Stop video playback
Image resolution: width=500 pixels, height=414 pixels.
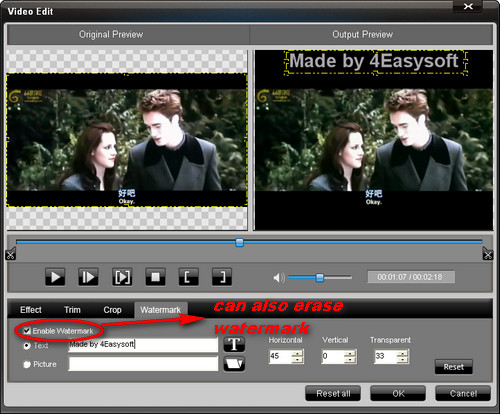pyautogui.click(x=155, y=277)
